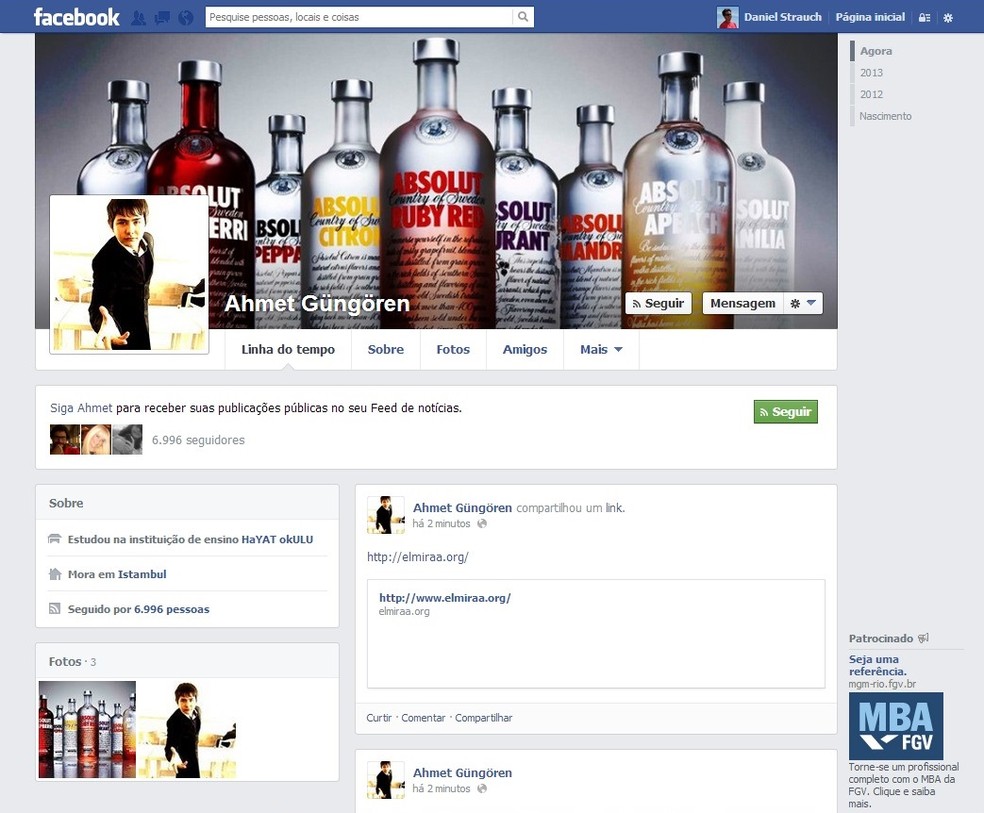The width and height of the screenshot is (984, 813).
Task: Switch to the Fotos tab
Action: tap(453, 349)
